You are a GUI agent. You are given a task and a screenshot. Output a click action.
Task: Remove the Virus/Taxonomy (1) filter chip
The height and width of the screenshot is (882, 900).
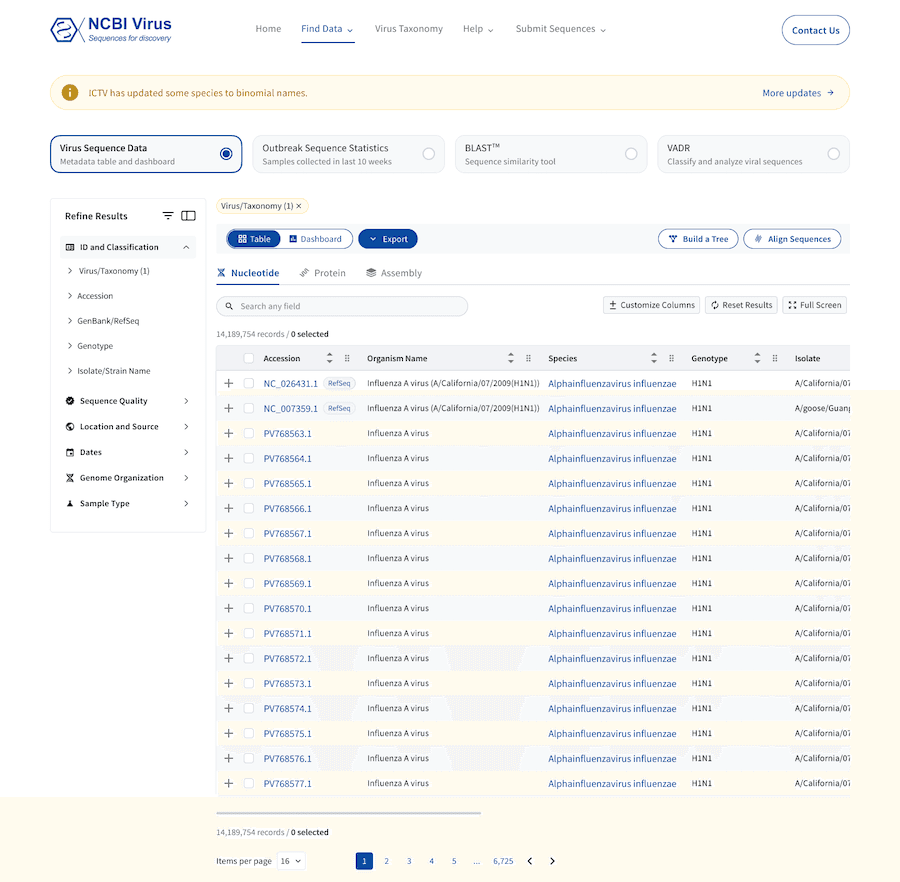point(299,206)
